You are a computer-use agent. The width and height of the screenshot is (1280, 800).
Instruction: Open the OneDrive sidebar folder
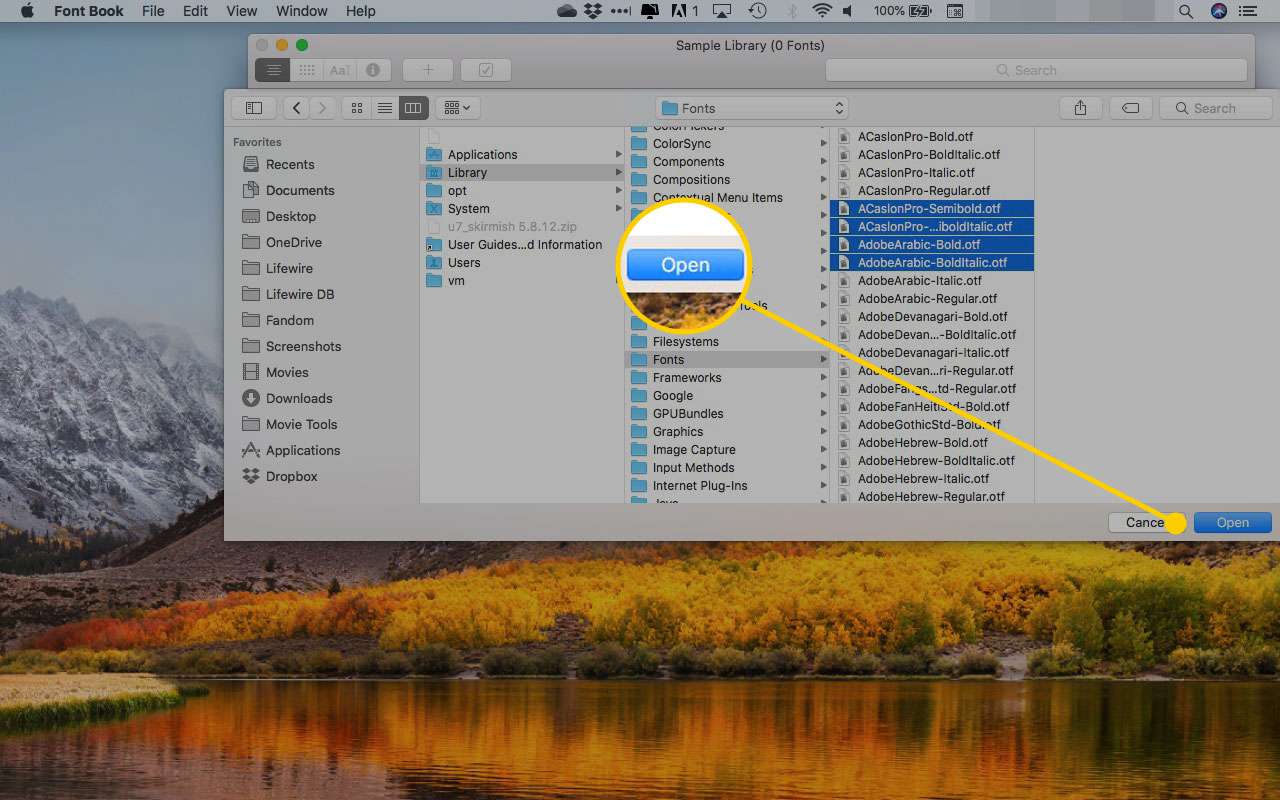282,242
